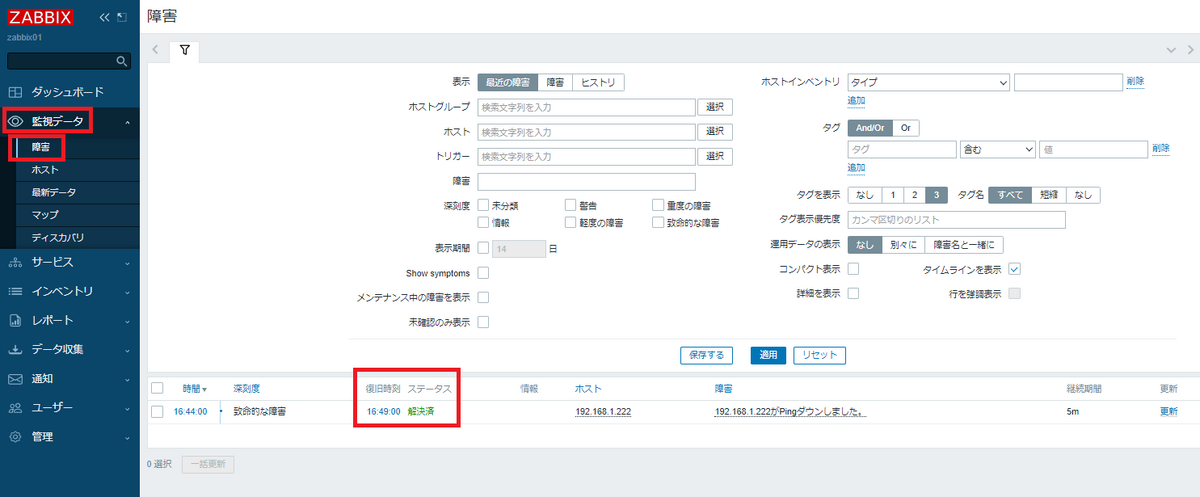The image size is (1200, 497).
Task: Open the tag operator 含む dropdown
Action: [996, 149]
